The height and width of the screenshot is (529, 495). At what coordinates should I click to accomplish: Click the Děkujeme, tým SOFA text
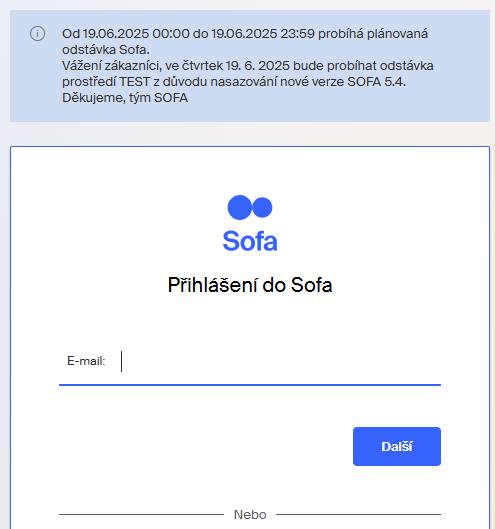point(125,98)
